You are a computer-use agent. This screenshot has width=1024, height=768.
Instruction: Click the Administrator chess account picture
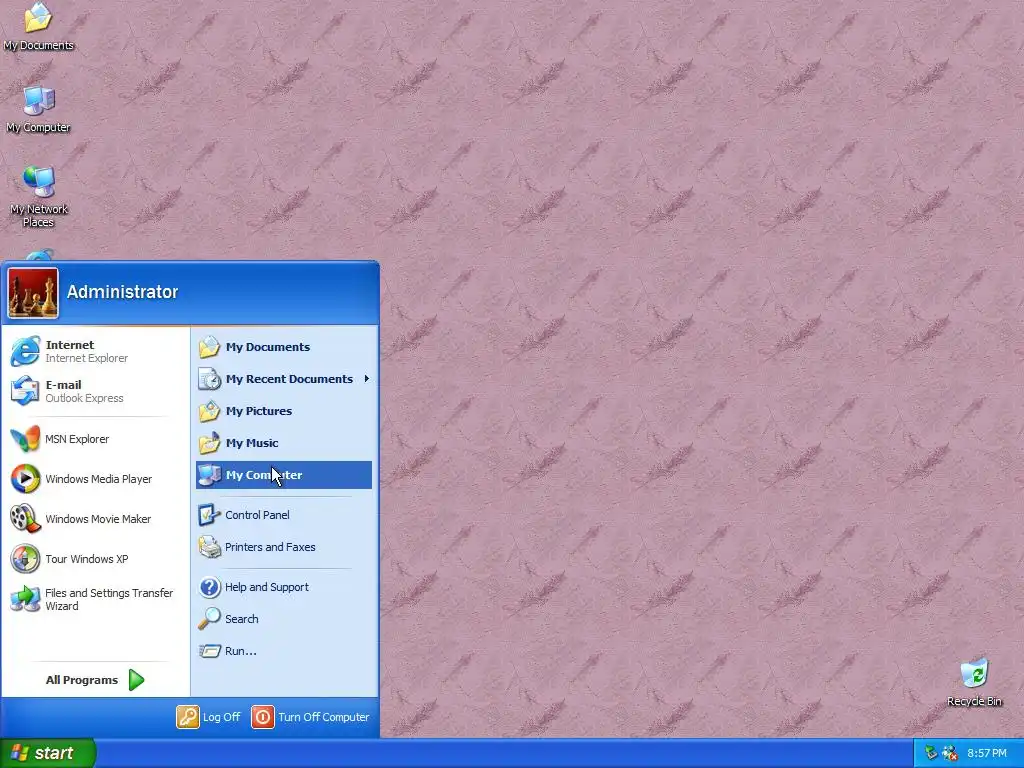(33, 293)
